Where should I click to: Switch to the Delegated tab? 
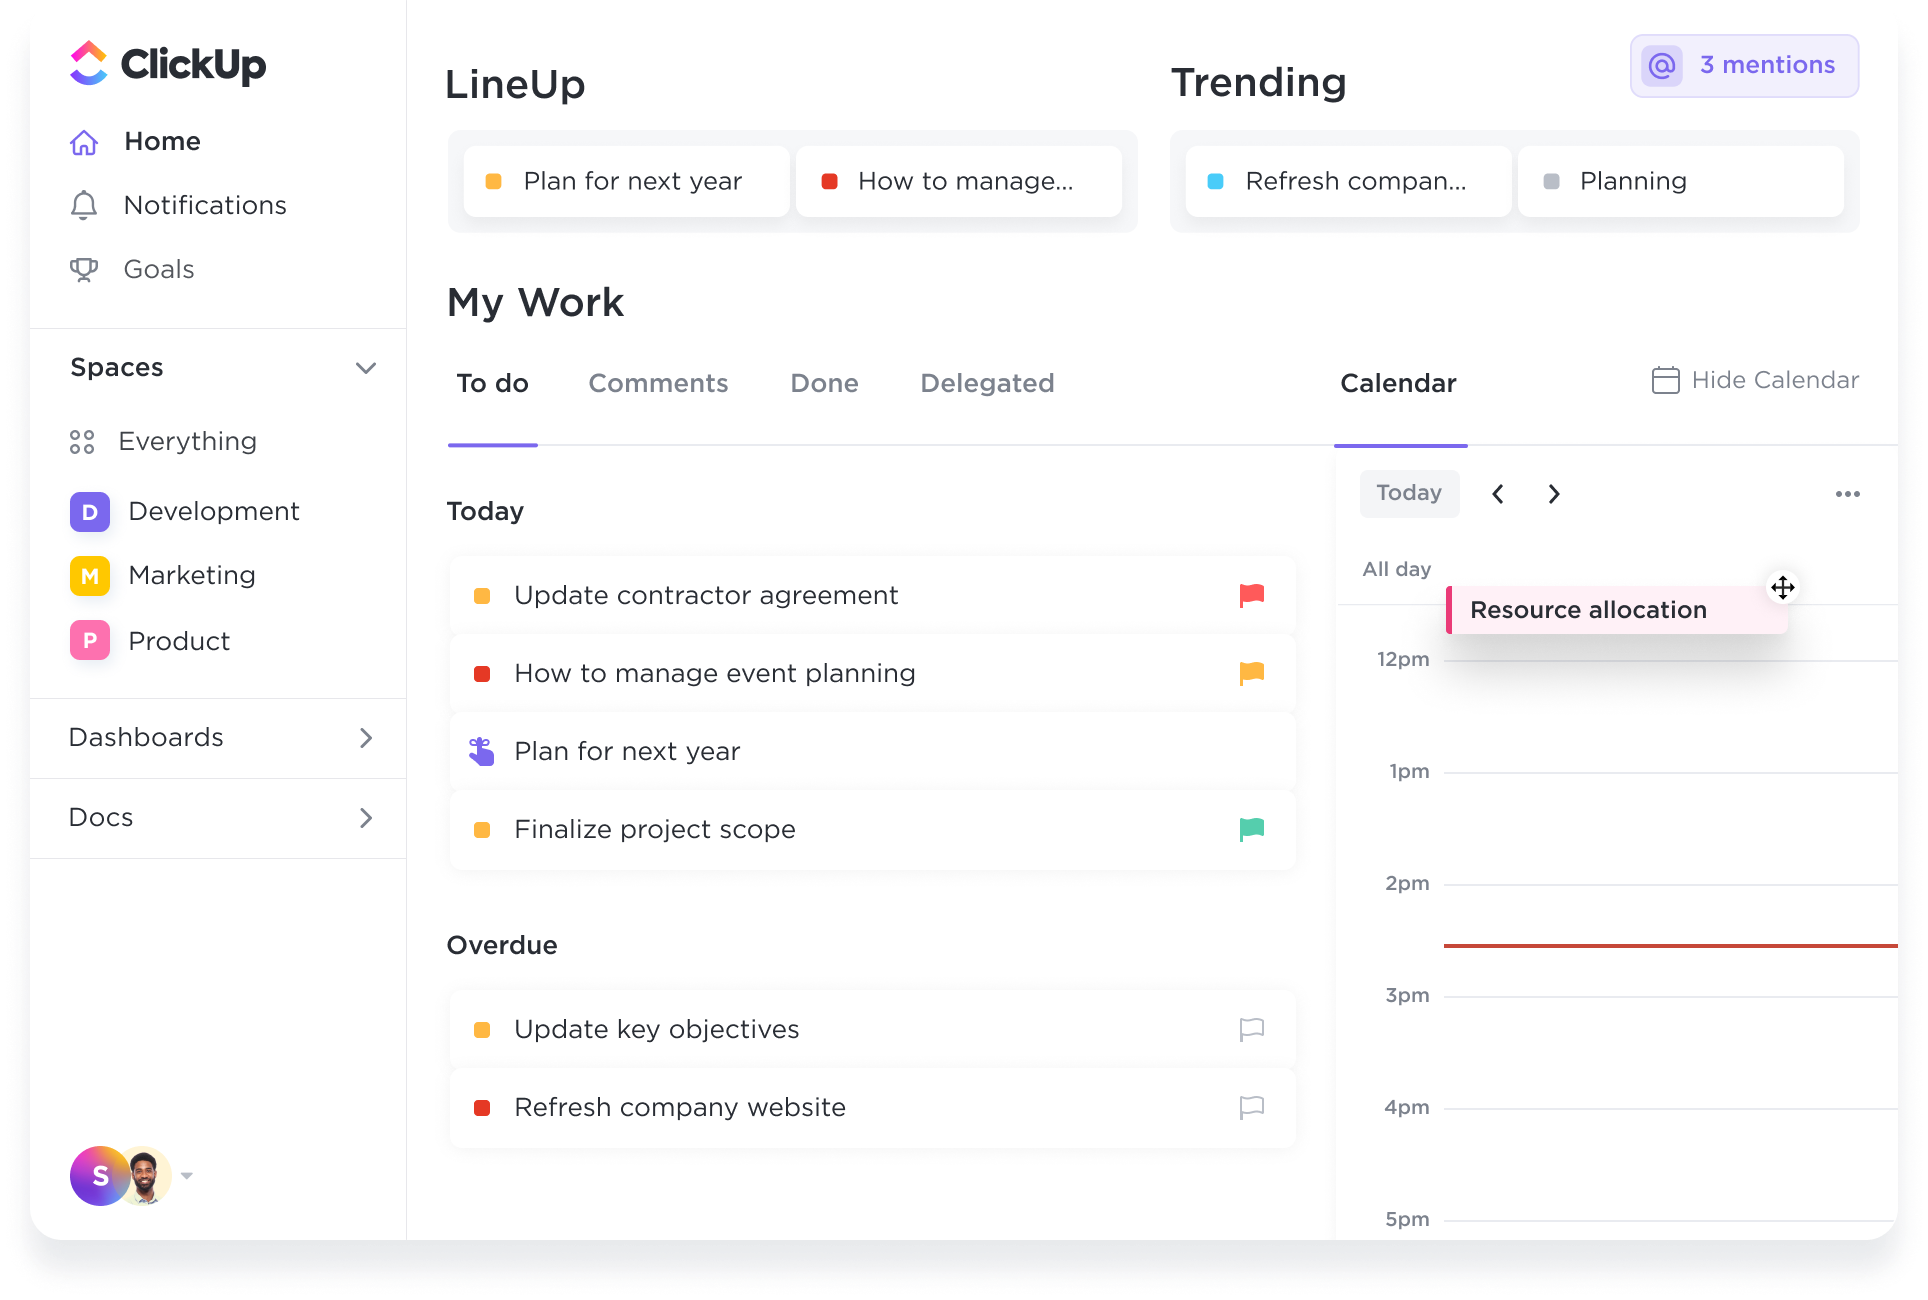[x=987, y=383]
